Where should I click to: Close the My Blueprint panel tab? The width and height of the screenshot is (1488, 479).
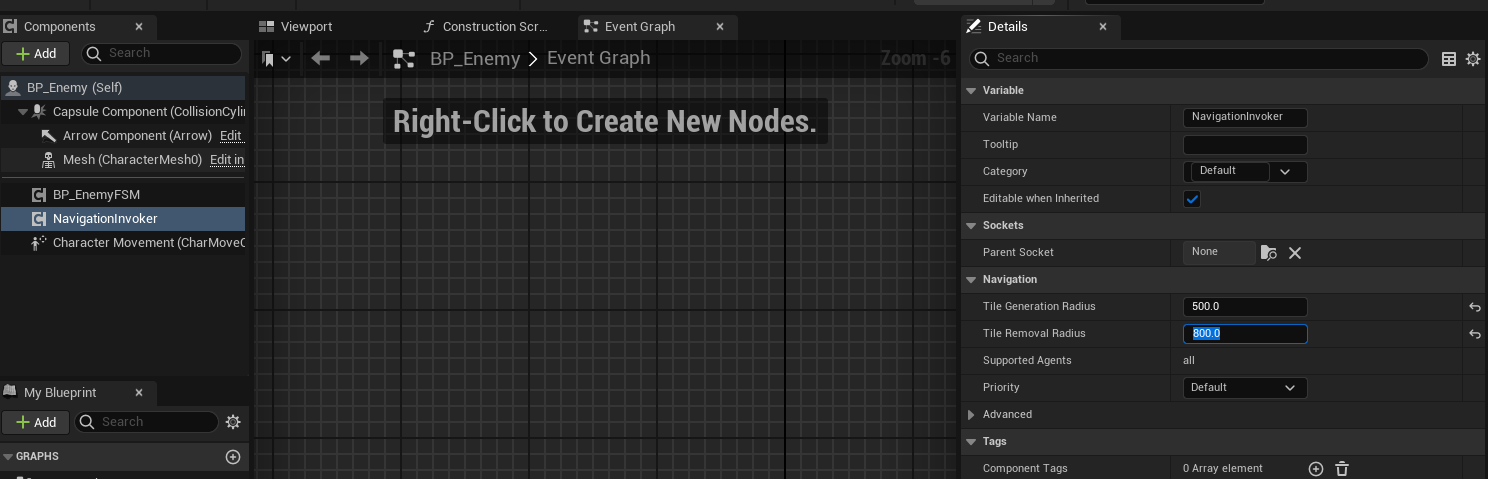click(x=139, y=393)
